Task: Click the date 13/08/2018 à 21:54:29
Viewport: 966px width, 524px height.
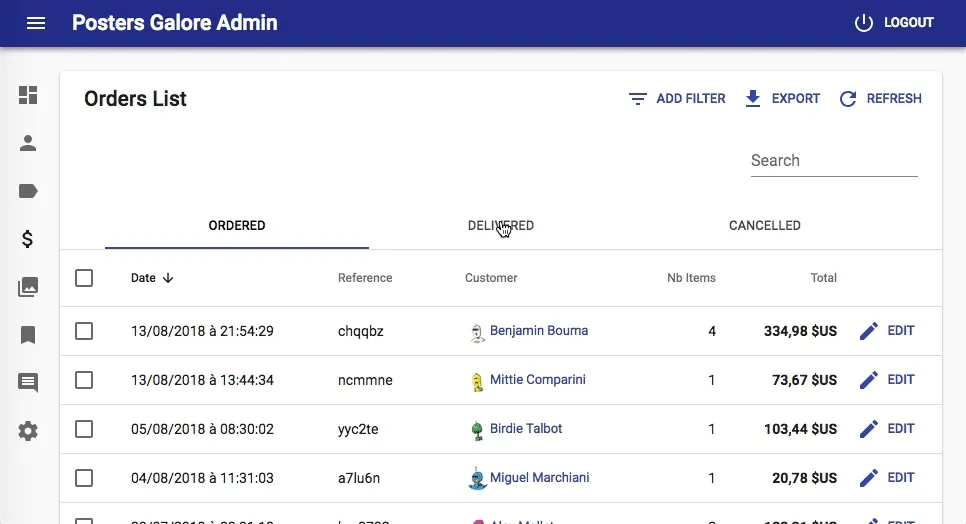Action: 202,331
